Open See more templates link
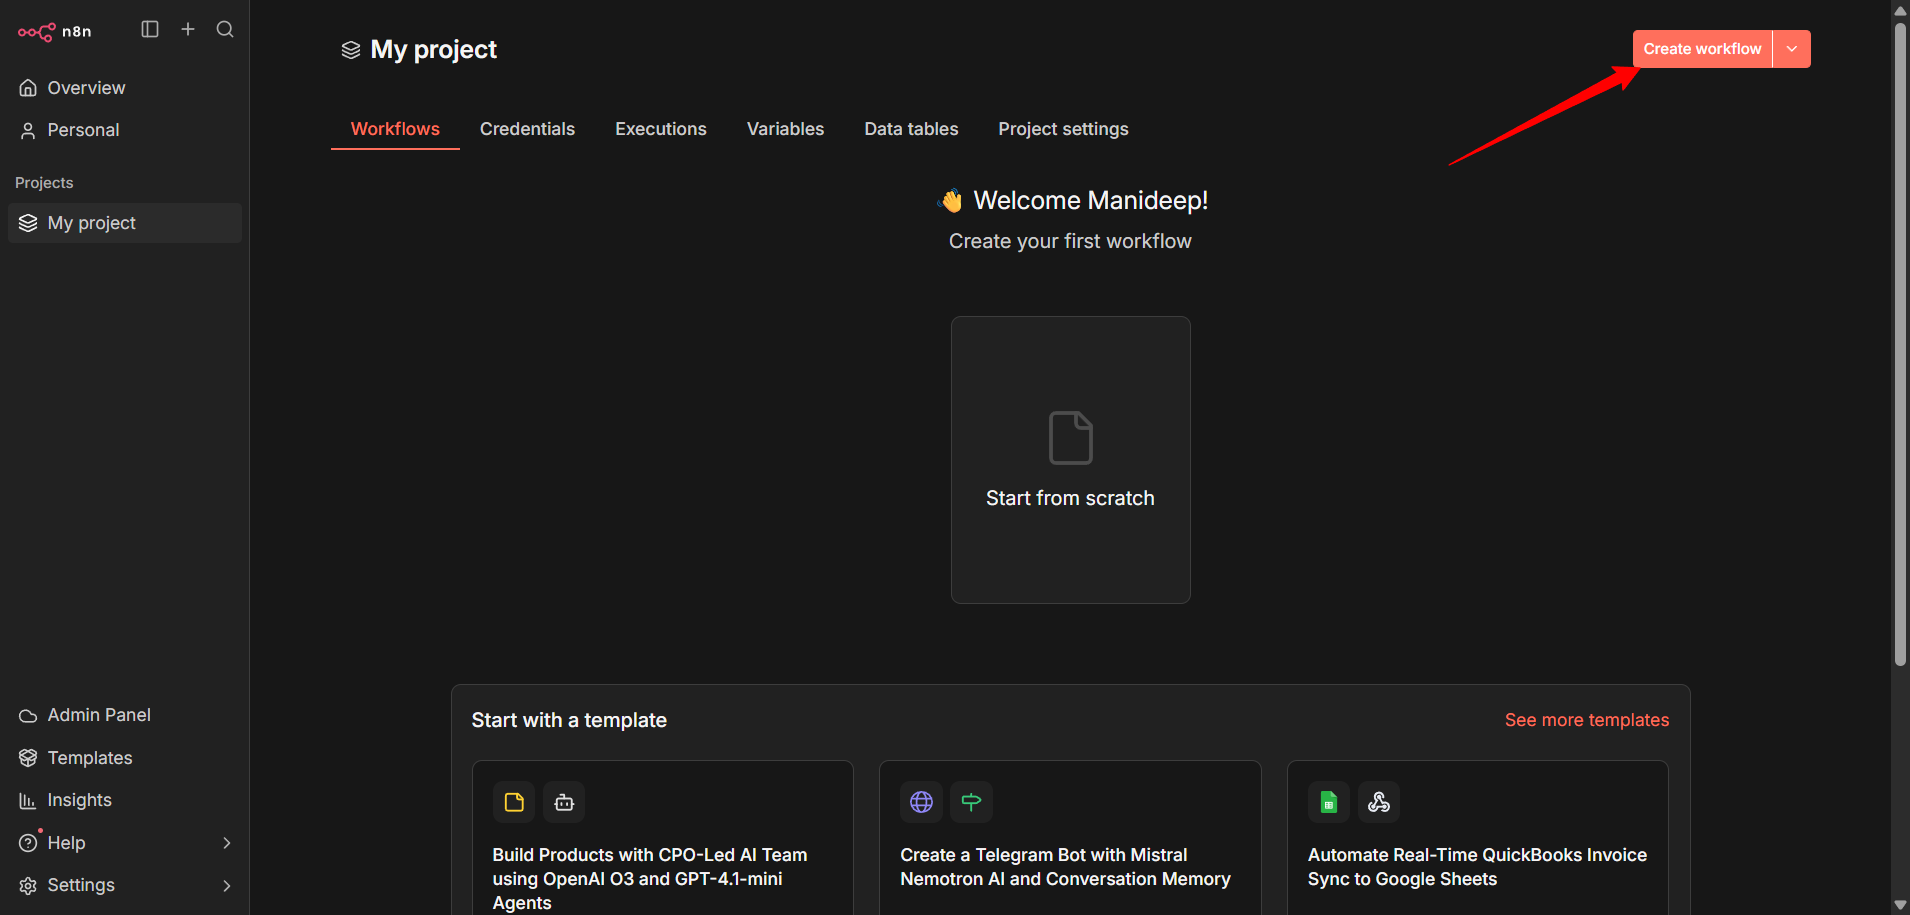The width and height of the screenshot is (1910, 915). (x=1586, y=719)
